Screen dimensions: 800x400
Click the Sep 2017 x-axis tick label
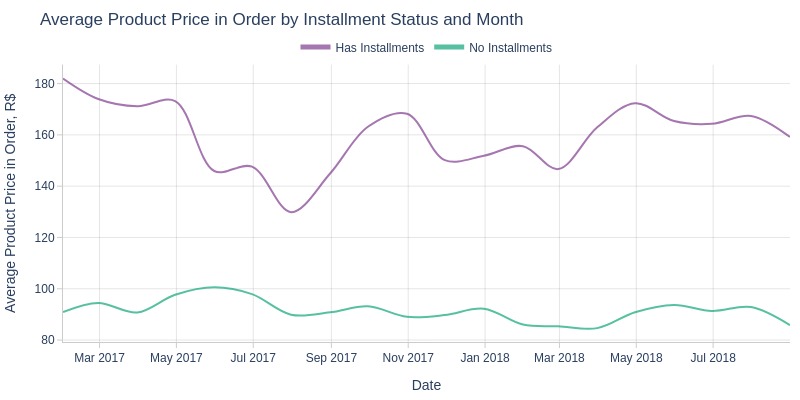click(x=331, y=358)
